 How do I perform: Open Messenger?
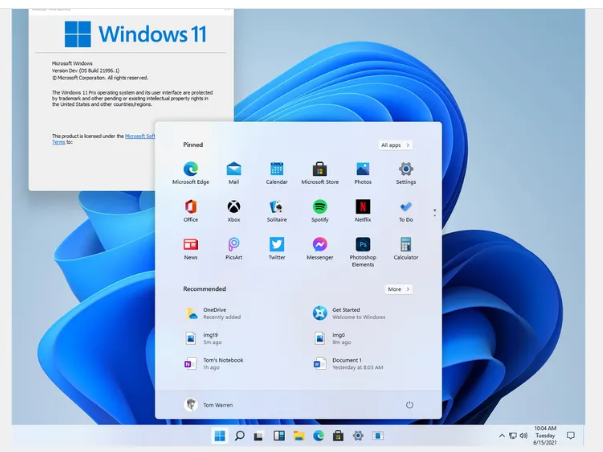[x=320, y=249]
